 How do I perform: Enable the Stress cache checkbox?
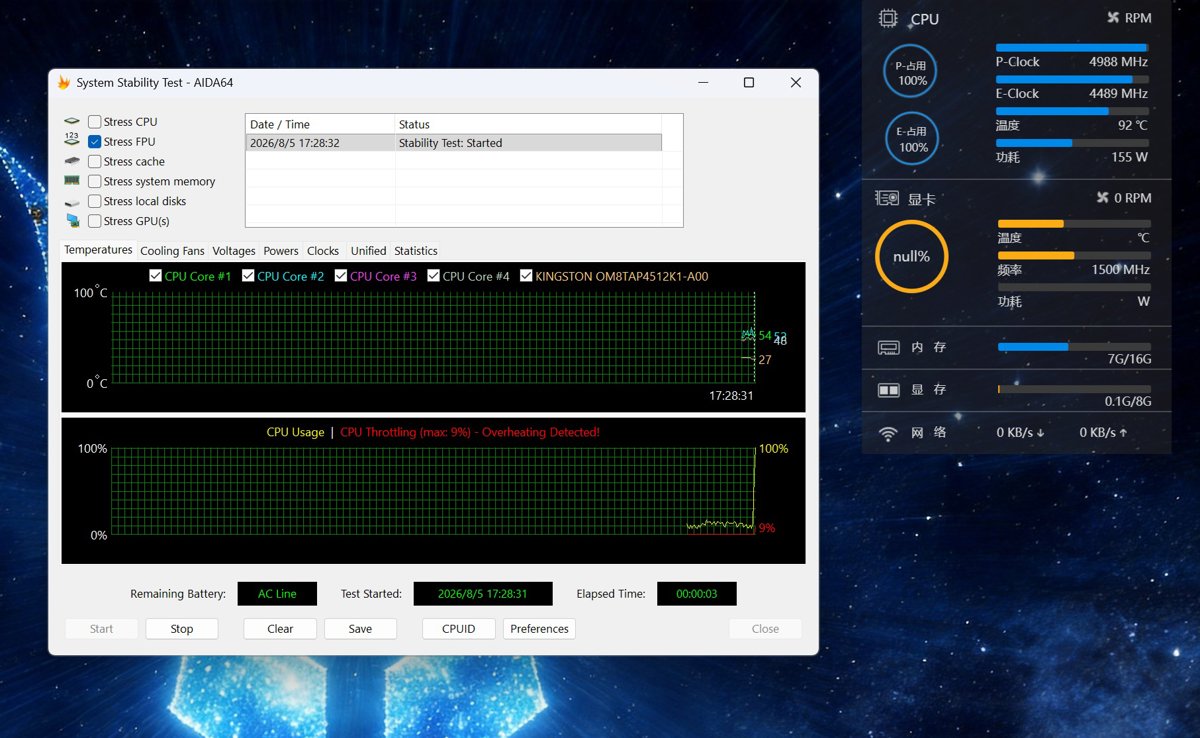point(95,162)
